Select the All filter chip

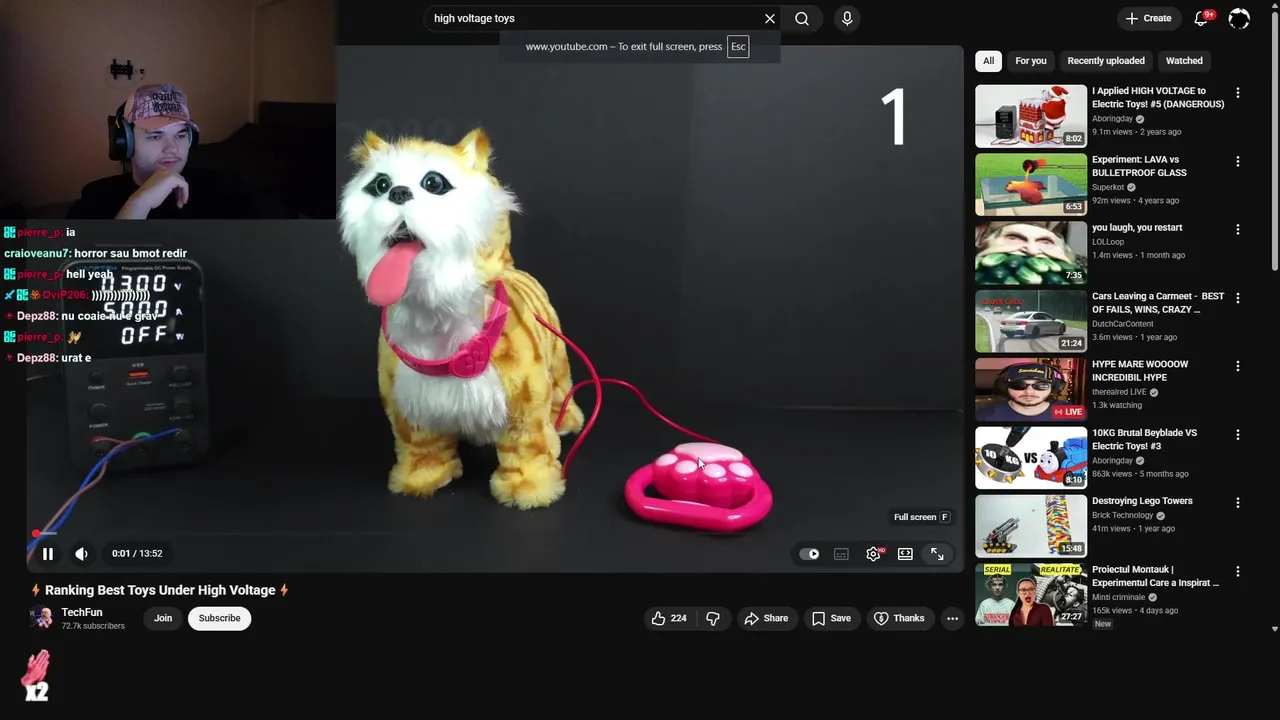point(988,61)
